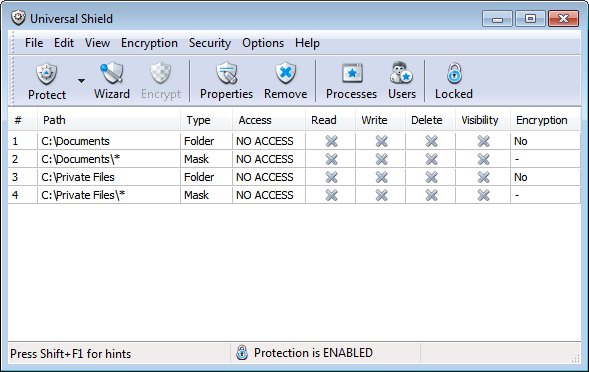
Task: Open the Edit menu
Action: [64, 43]
